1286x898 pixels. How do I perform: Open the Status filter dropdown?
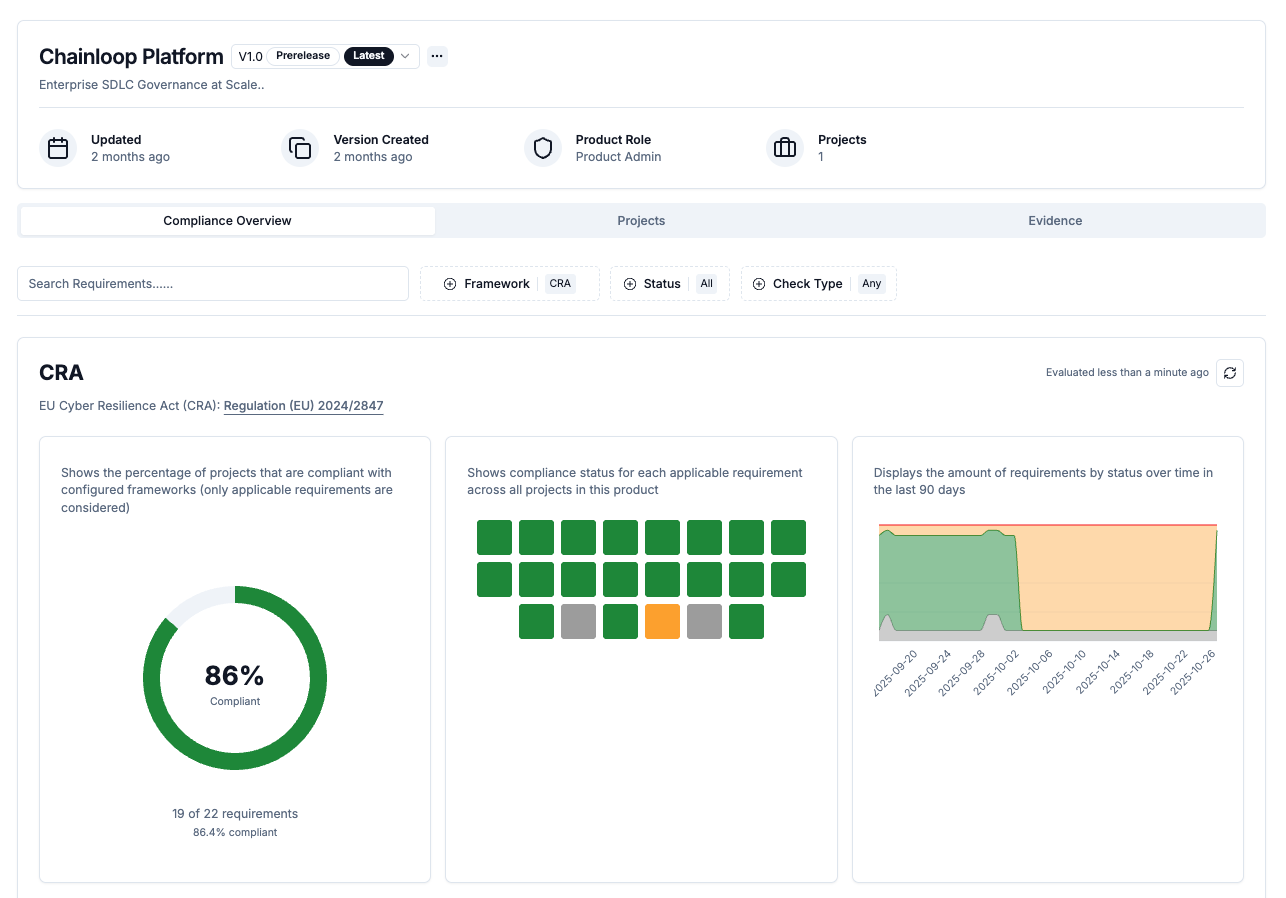[x=670, y=284]
